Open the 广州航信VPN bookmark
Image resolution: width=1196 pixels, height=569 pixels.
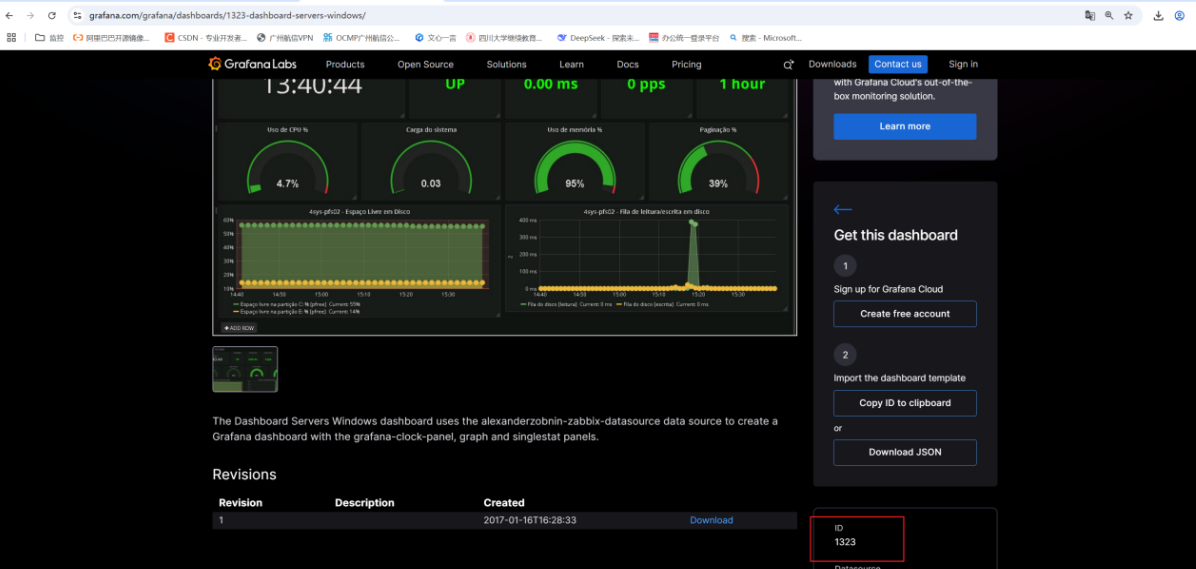point(285,37)
